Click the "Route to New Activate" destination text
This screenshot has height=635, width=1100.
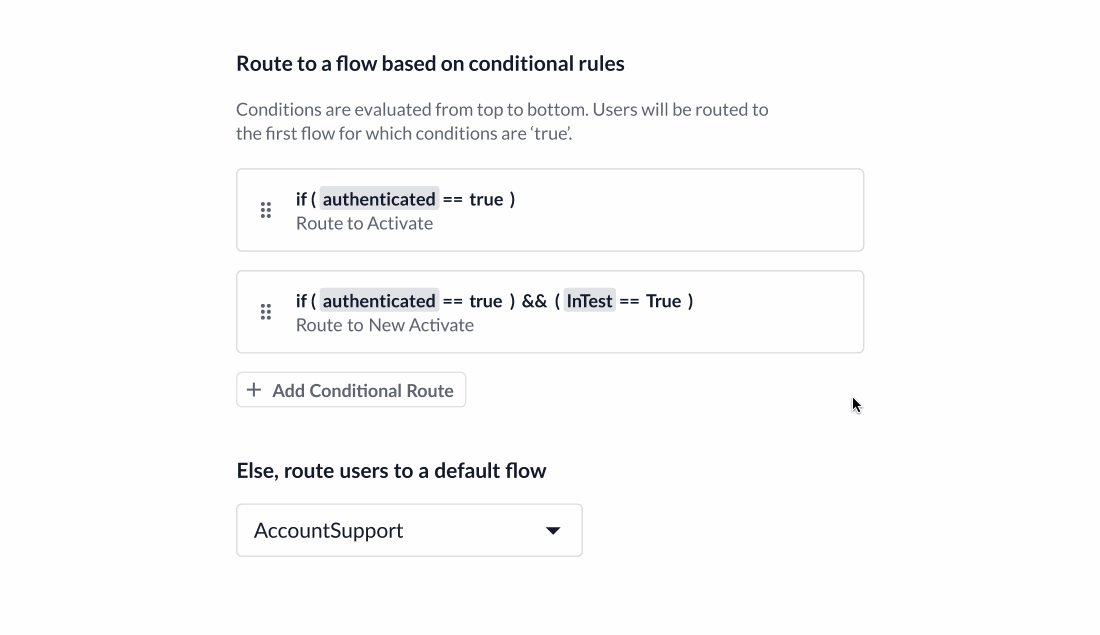[x=385, y=325]
